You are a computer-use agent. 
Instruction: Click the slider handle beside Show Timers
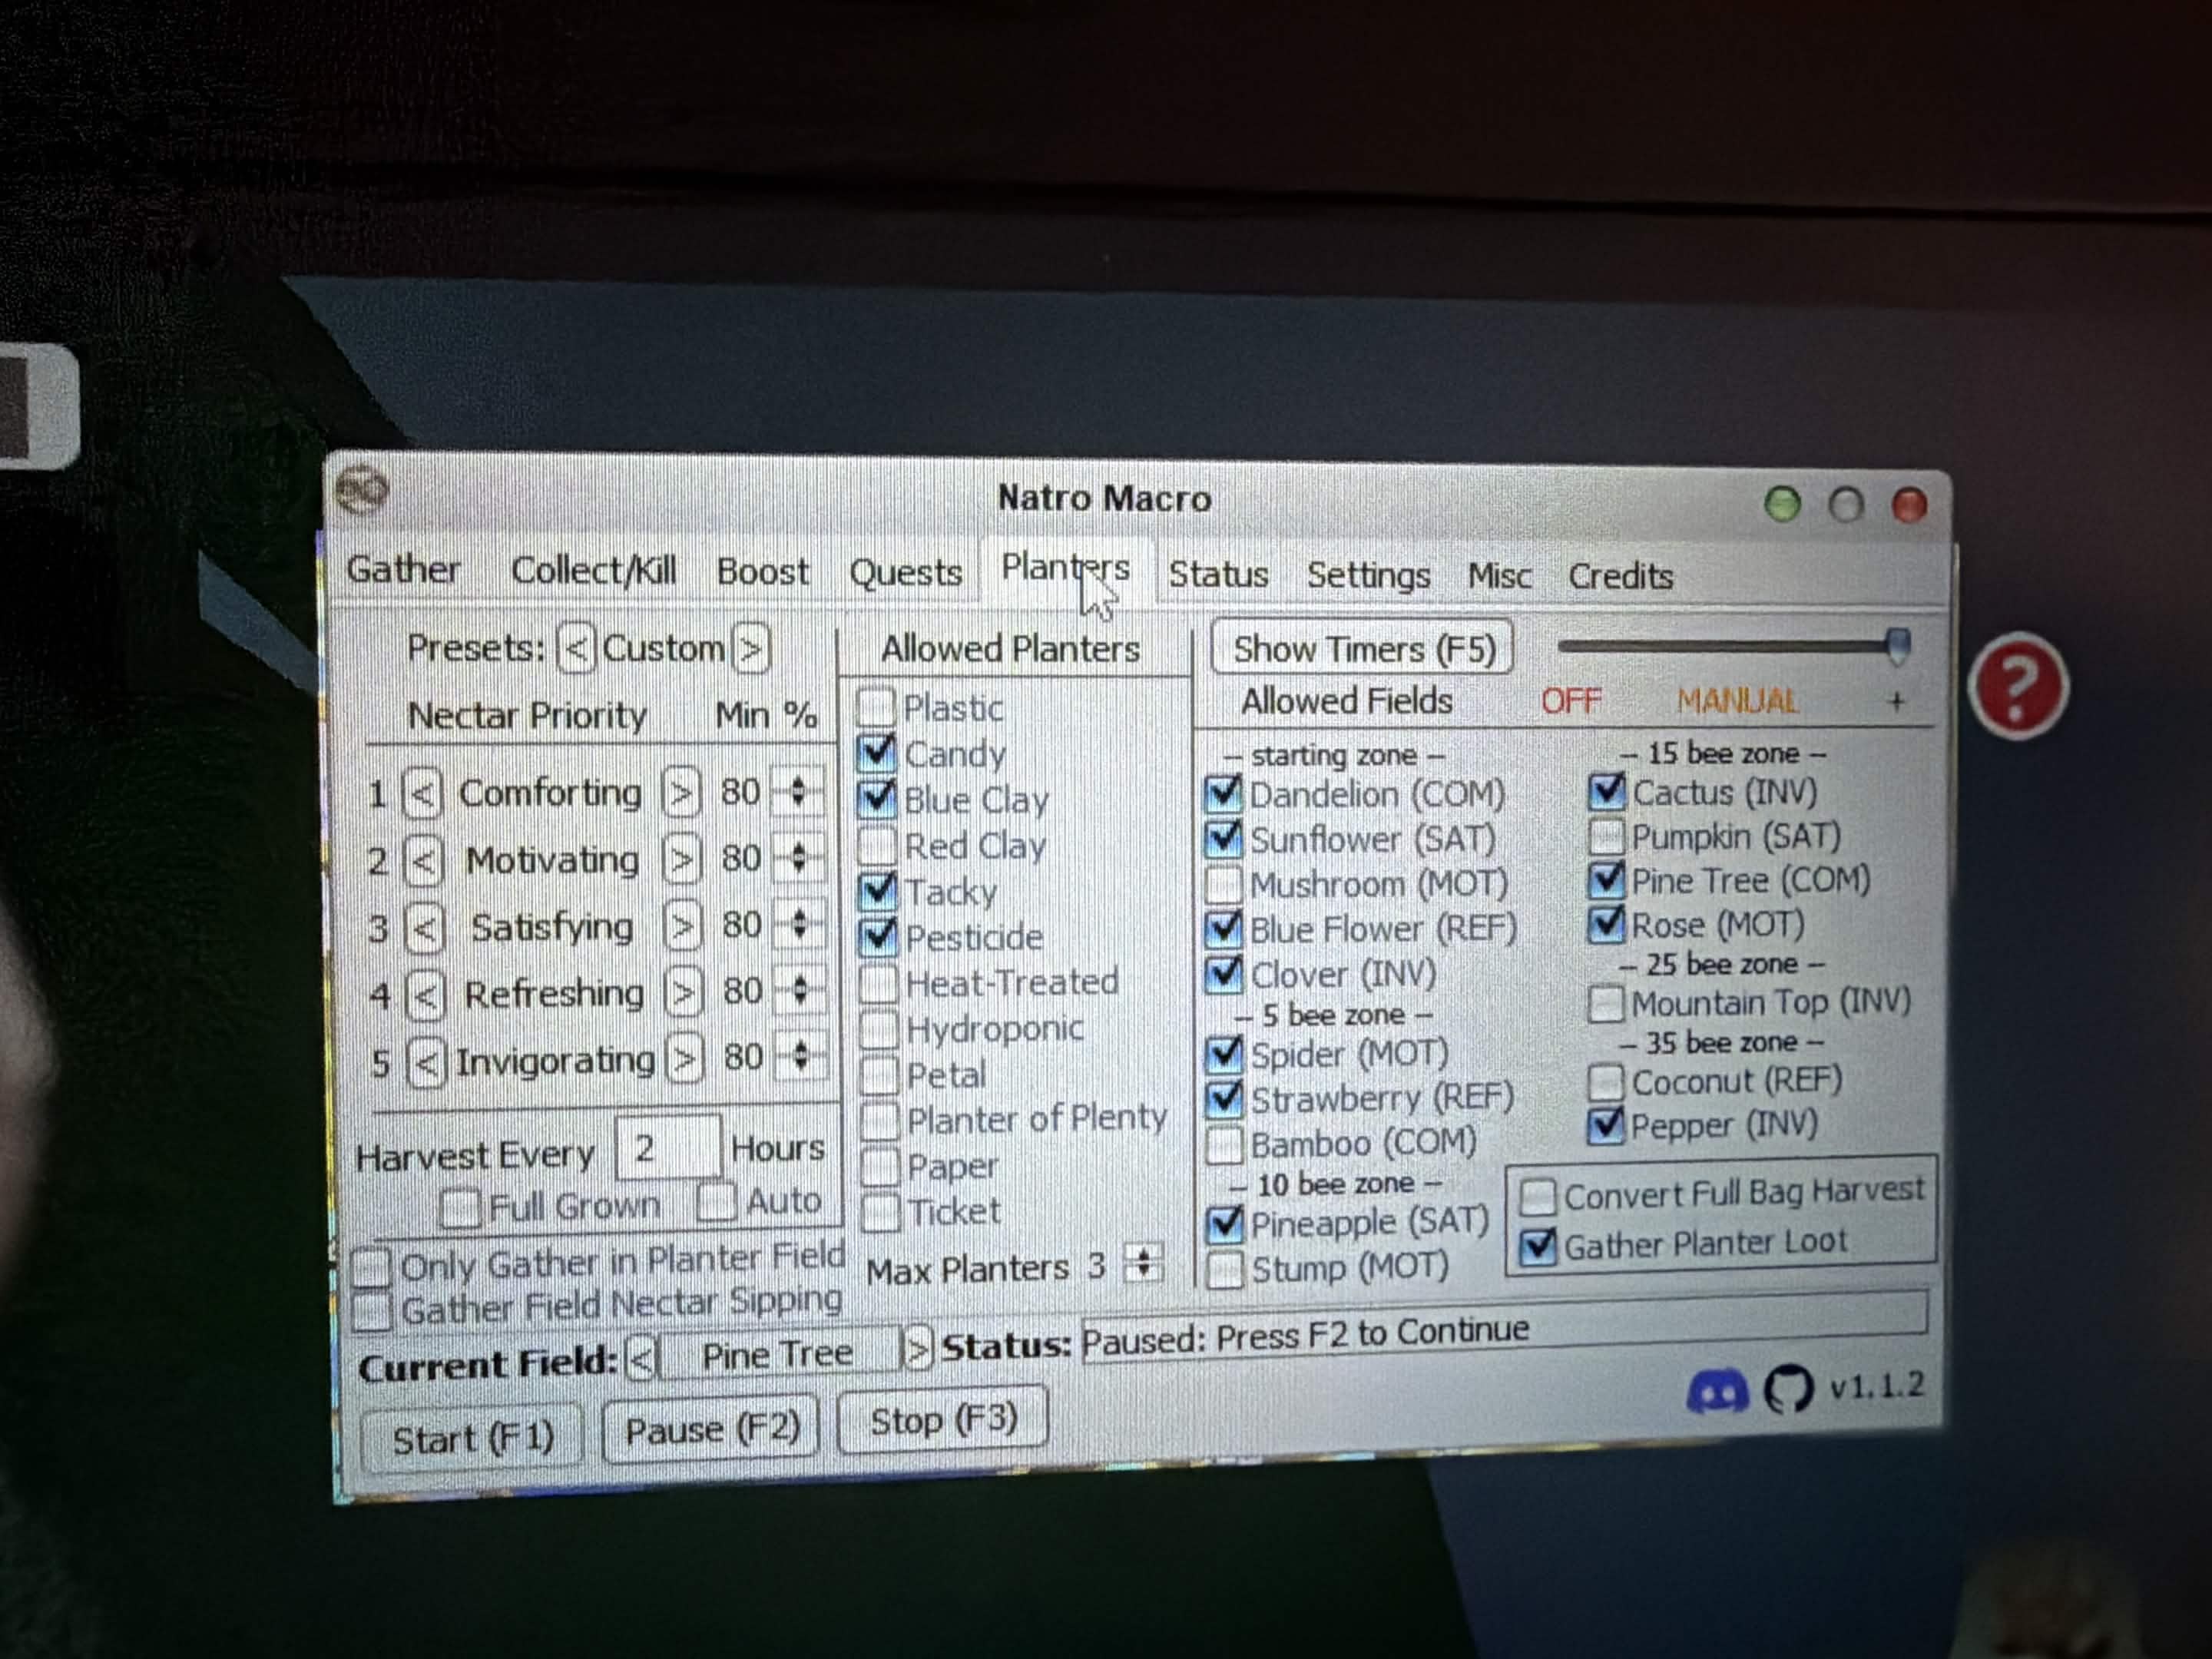pos(1898,646)
